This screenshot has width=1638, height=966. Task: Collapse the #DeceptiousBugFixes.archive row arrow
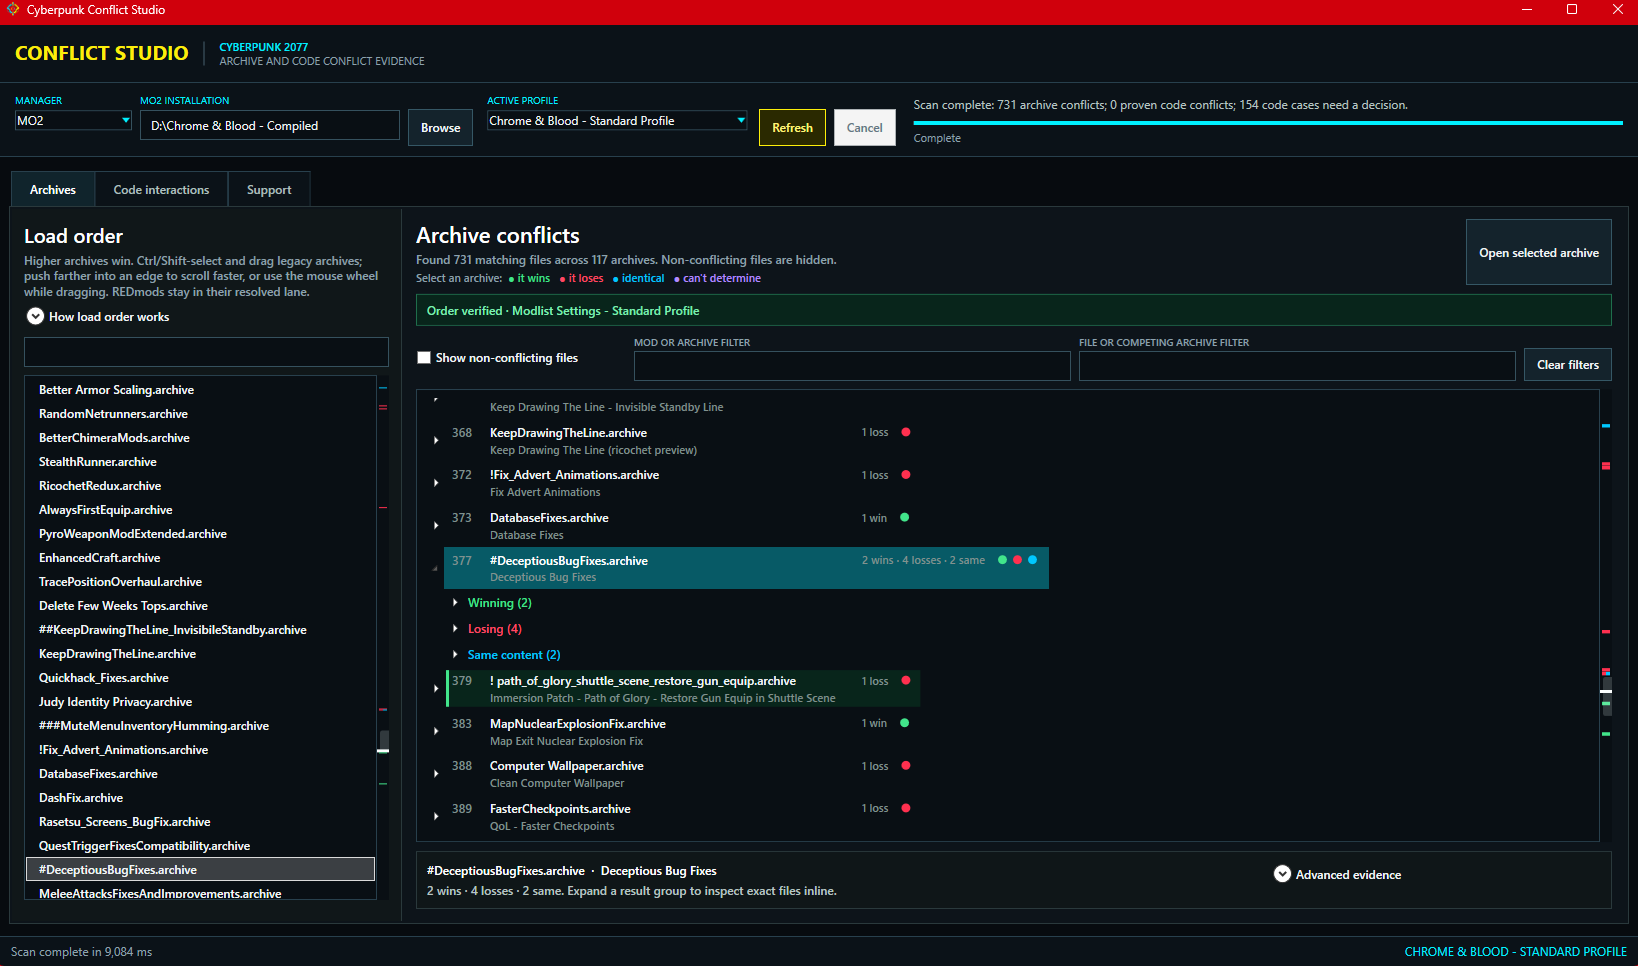pos(435,568)
